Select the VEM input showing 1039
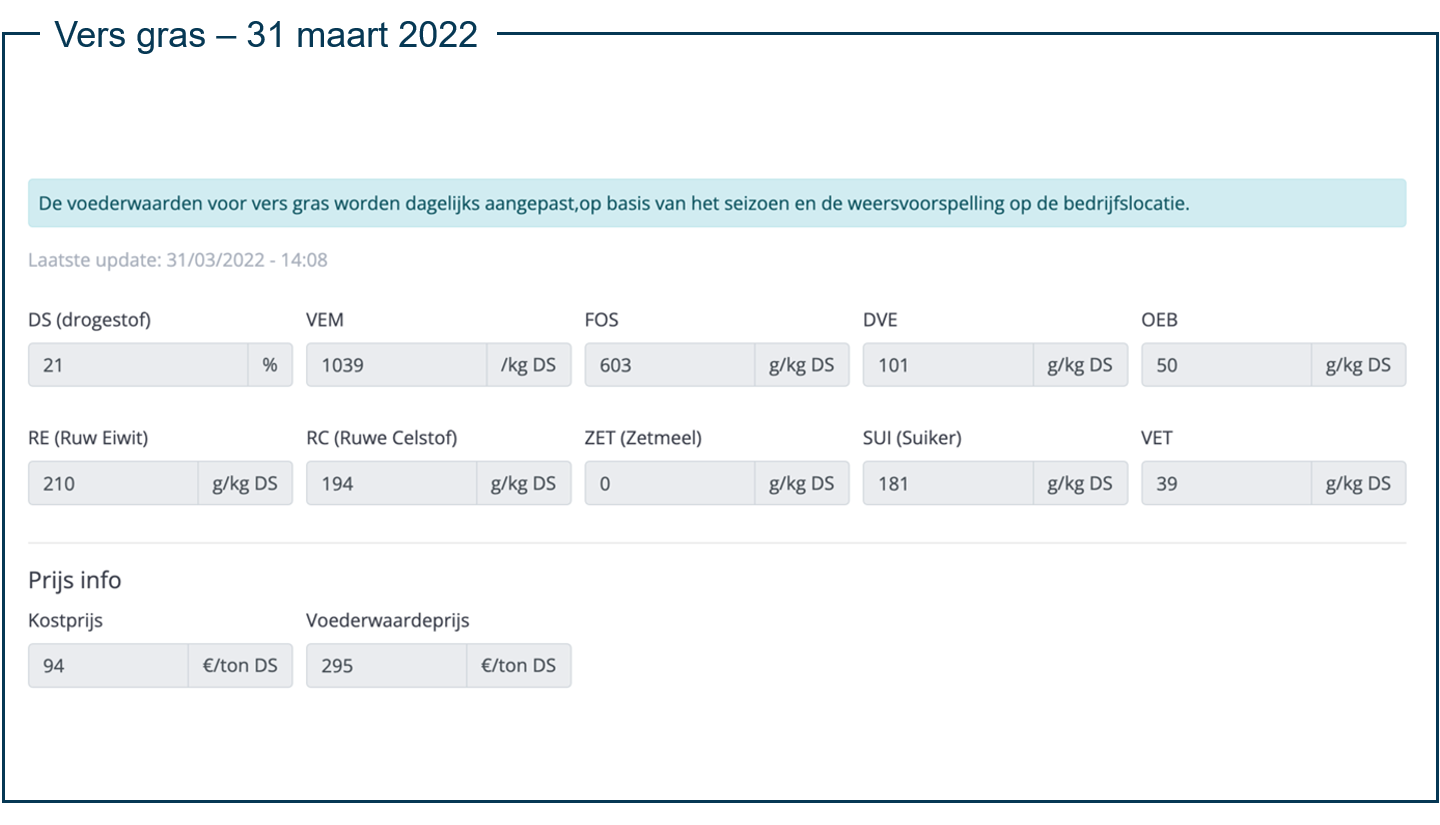The image size is (1440, 825). pos(396,365)
